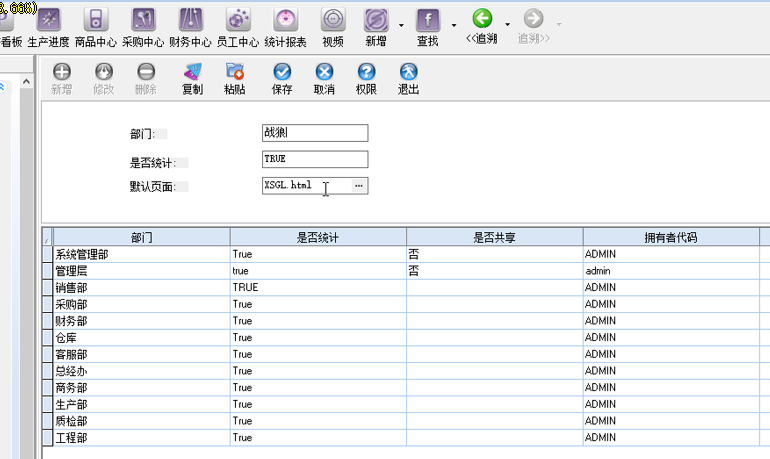
Task: Sort by the 拥有者代码 column header
Action: pyautogui.click(x=671, y=238)
